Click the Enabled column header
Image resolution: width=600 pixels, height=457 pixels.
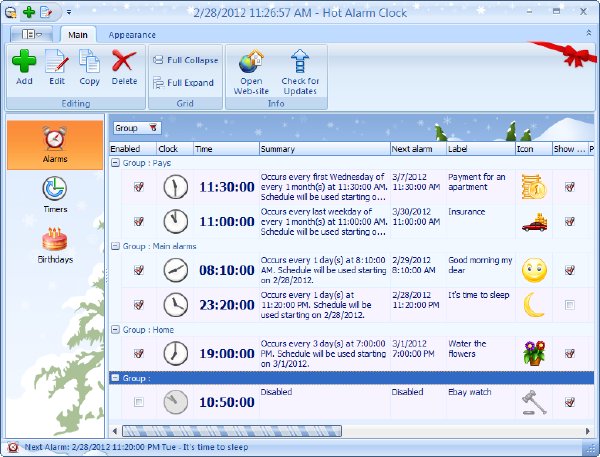tap(132, 149)
